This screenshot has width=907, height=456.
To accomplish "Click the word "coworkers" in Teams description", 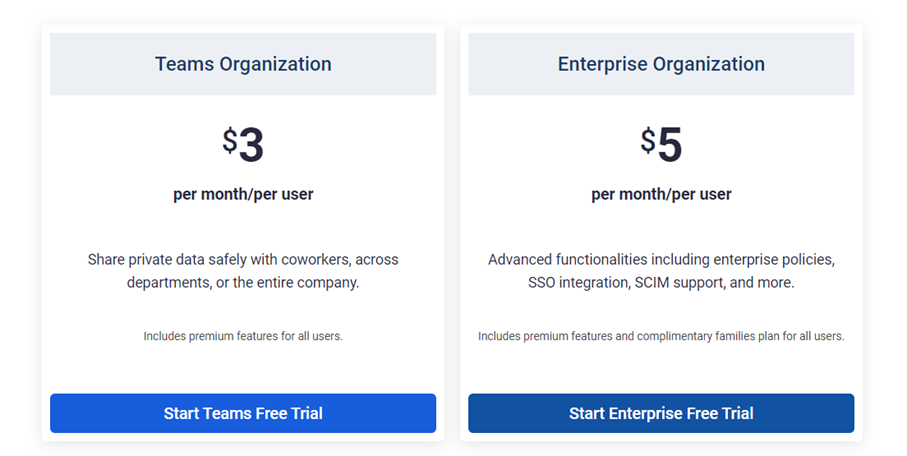I will point(316,260).
